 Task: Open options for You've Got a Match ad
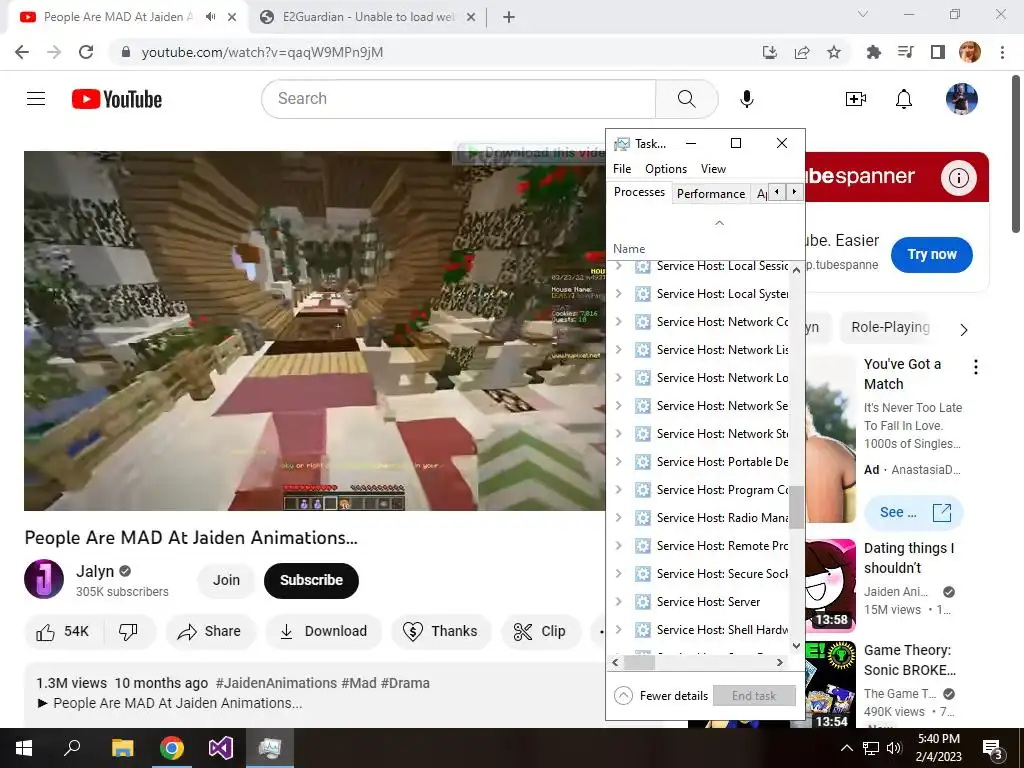[x=976, y=367]
